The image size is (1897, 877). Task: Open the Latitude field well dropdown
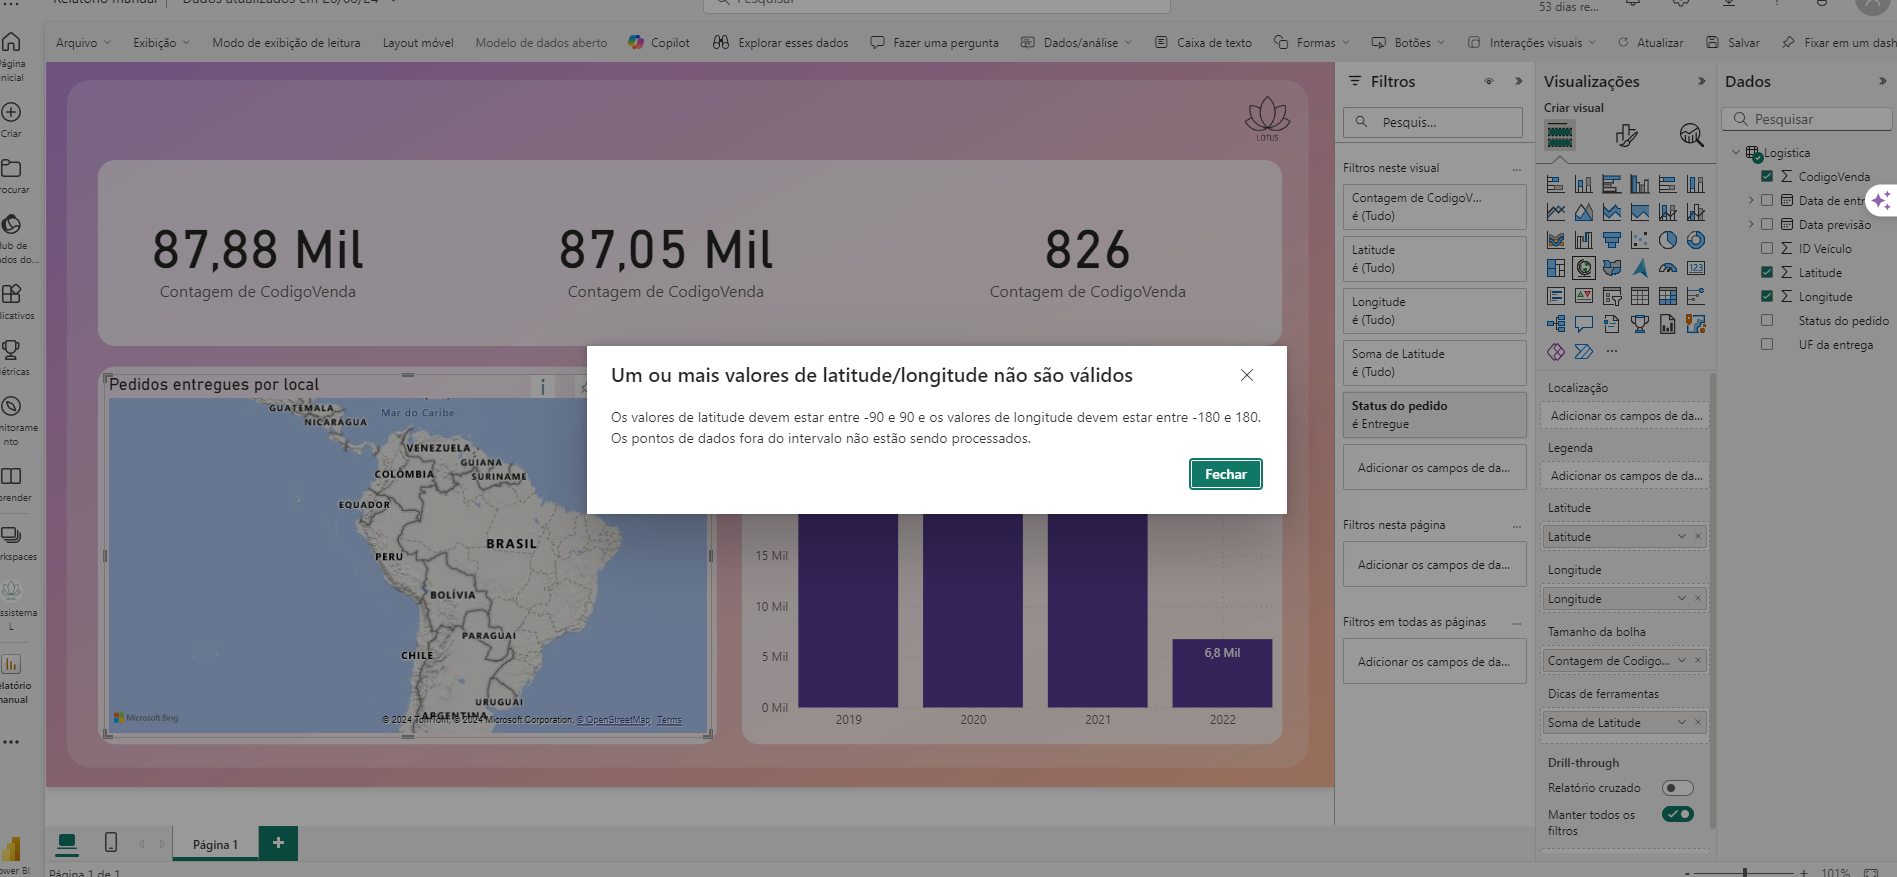pyautogui.click(x=1682, y=537)
